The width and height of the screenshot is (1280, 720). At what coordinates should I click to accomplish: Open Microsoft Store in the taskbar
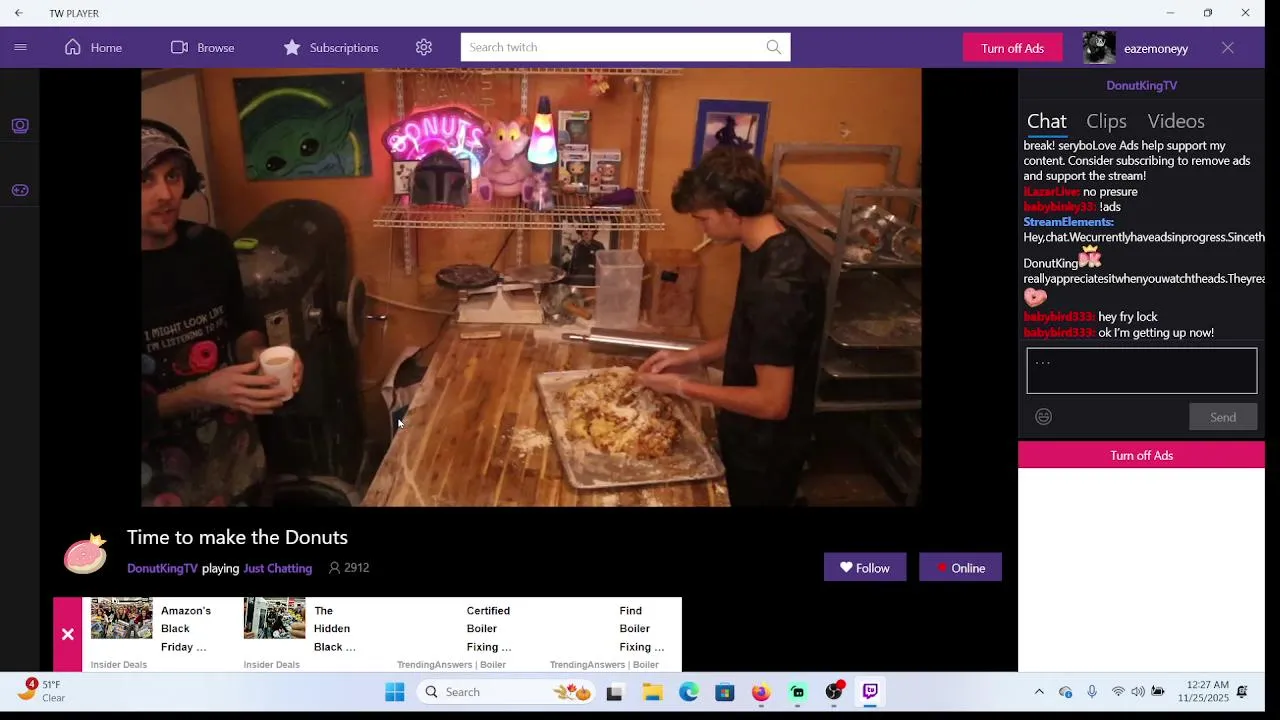(x=725, y=692)
